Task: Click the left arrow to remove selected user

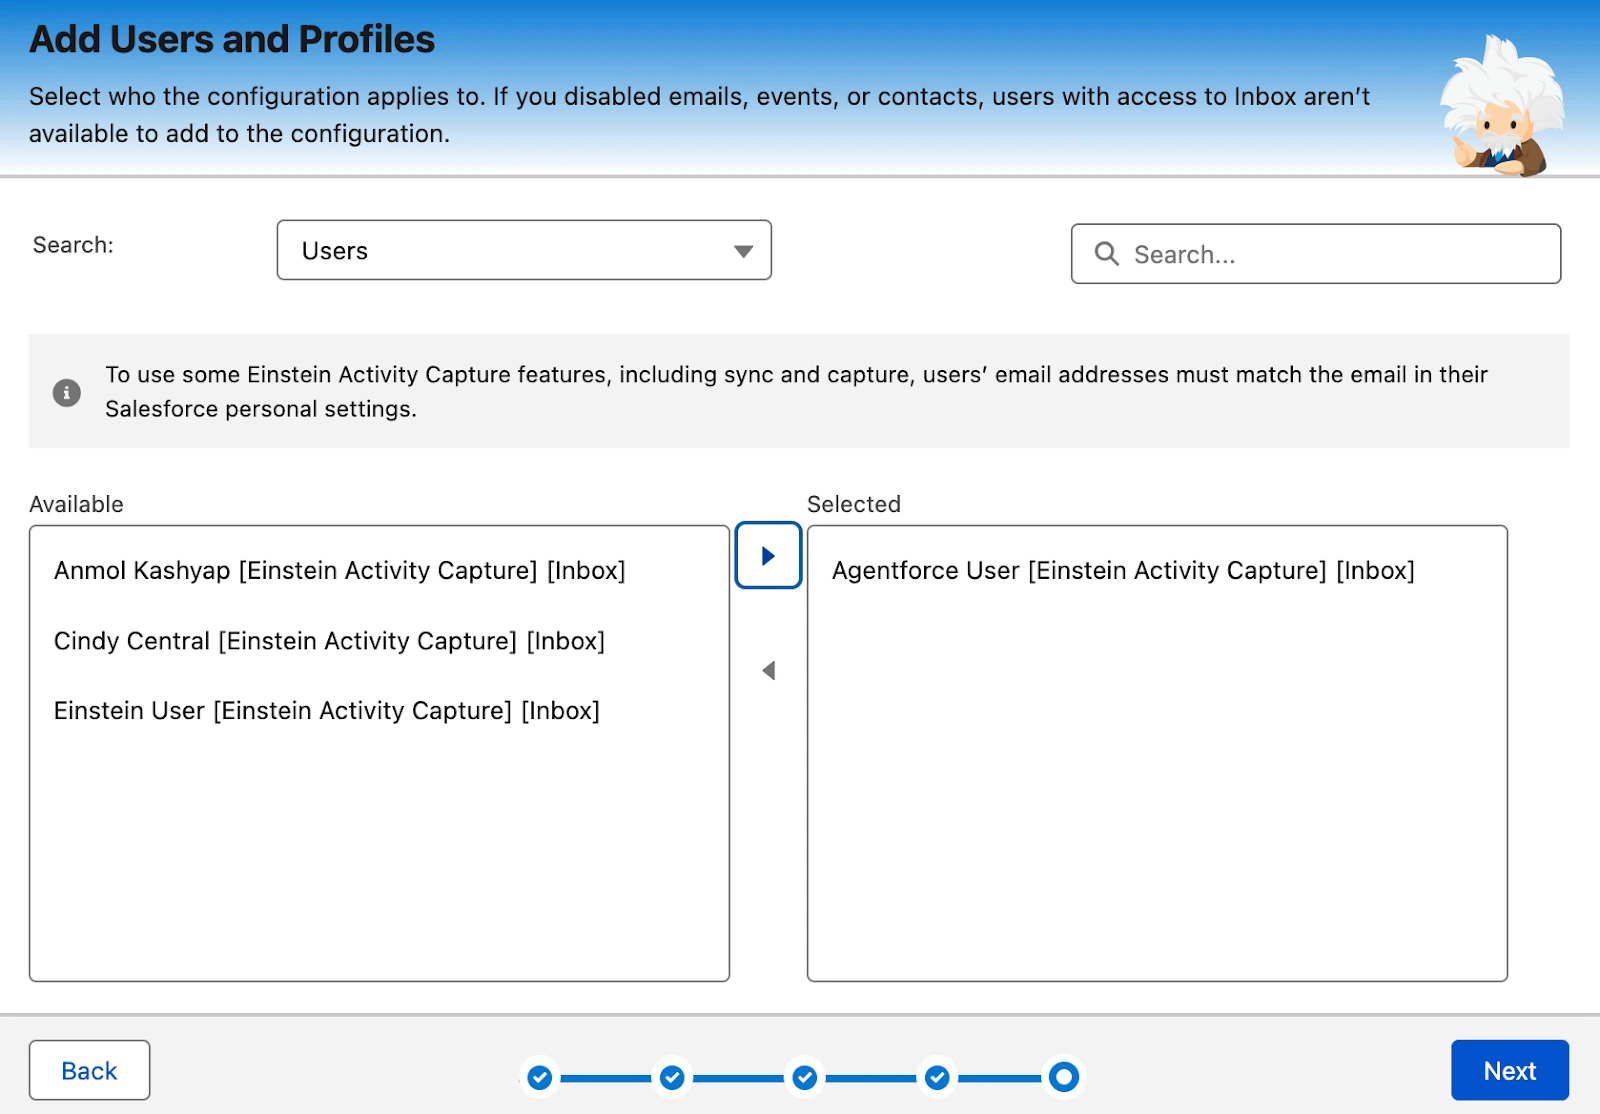Action: 768,670
